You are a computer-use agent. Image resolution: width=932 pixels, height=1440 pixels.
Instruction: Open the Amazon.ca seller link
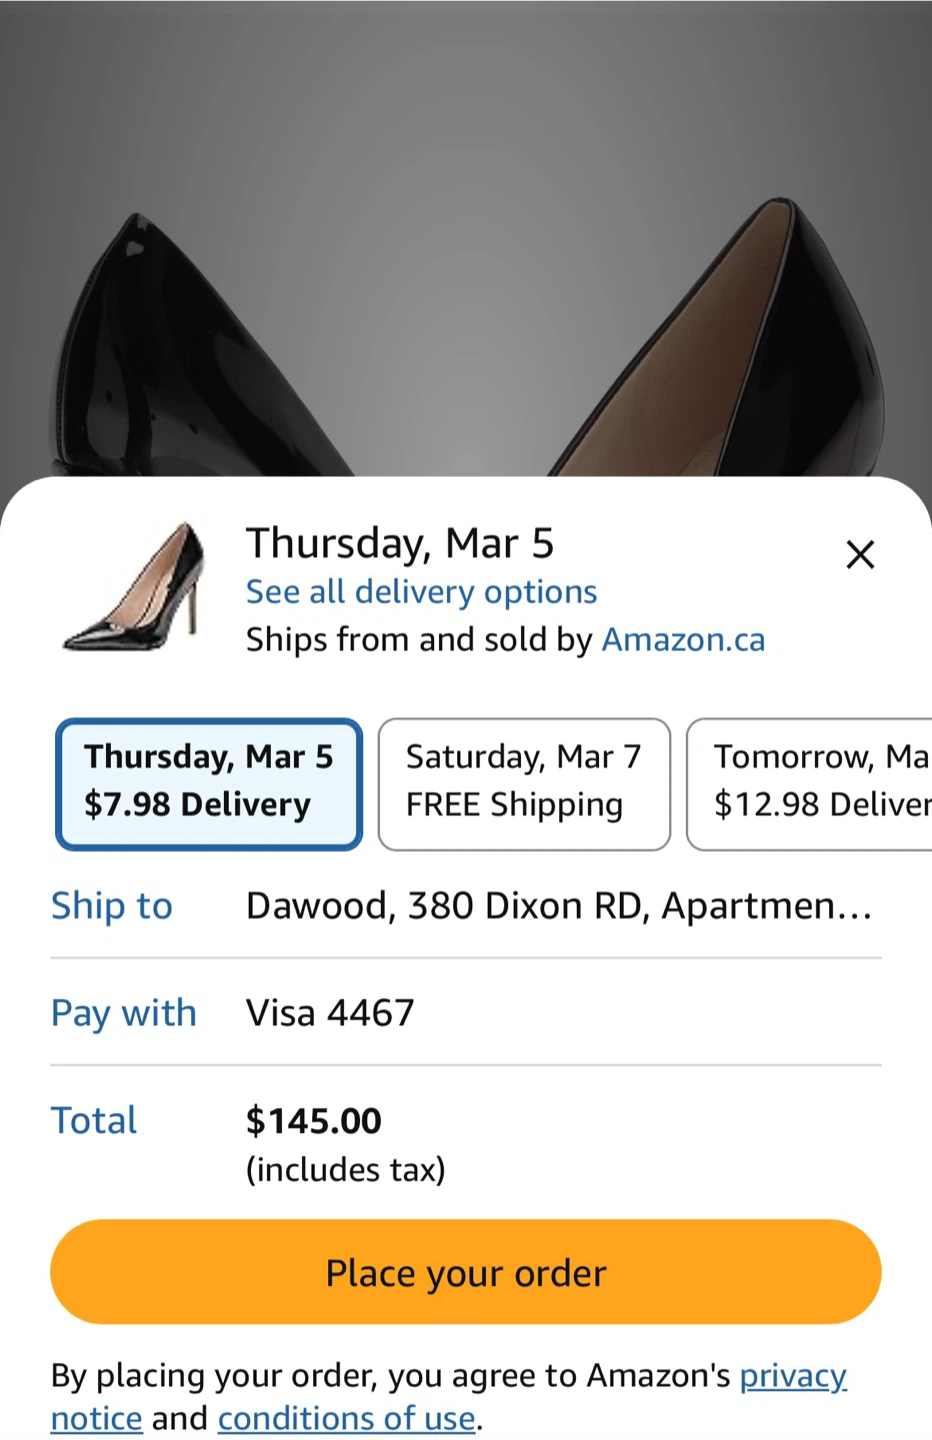click(683, 640)
